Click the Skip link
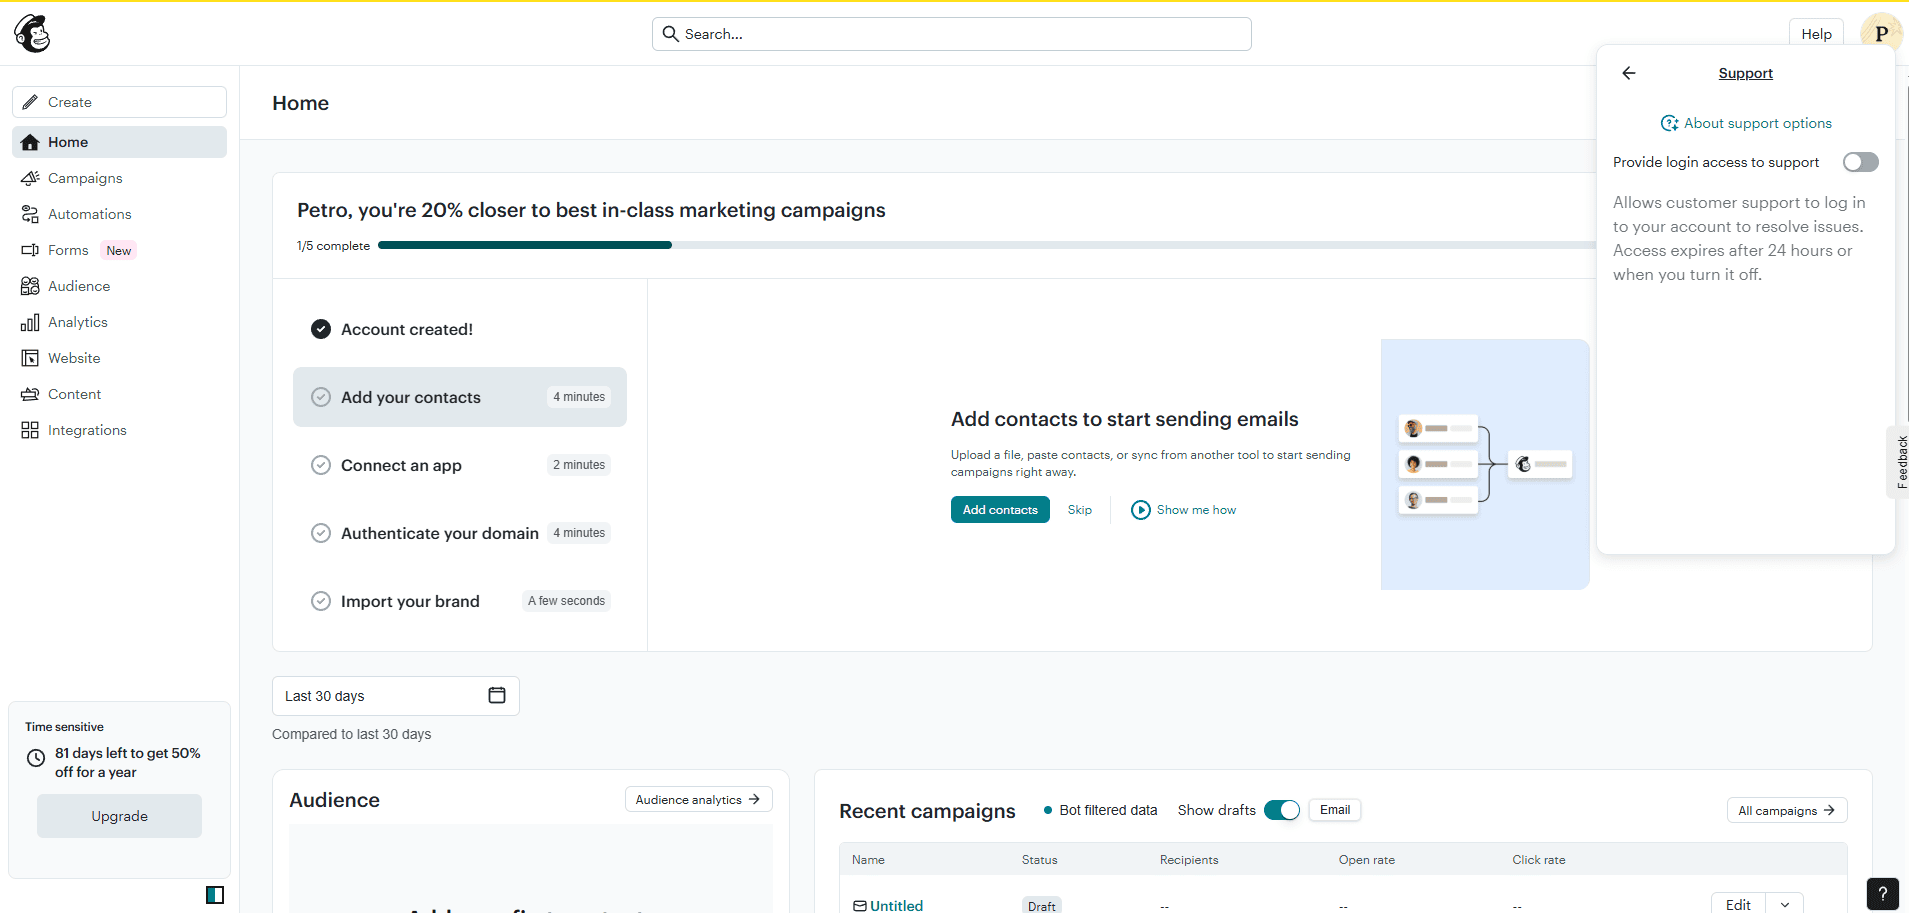The width and height of the screenshot is (1909, 913). point(1080,510)
